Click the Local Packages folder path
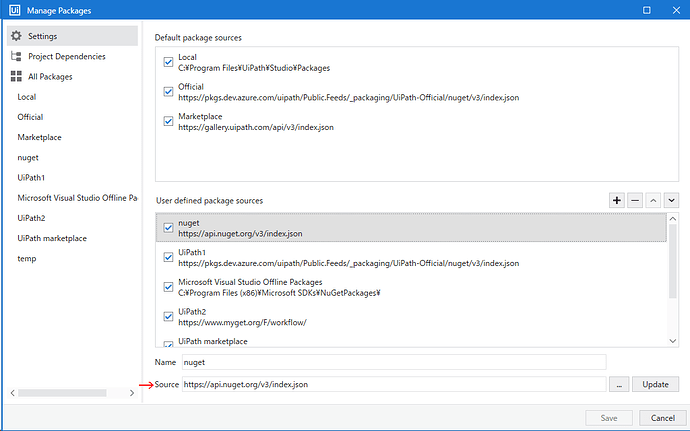 (254, 68)
